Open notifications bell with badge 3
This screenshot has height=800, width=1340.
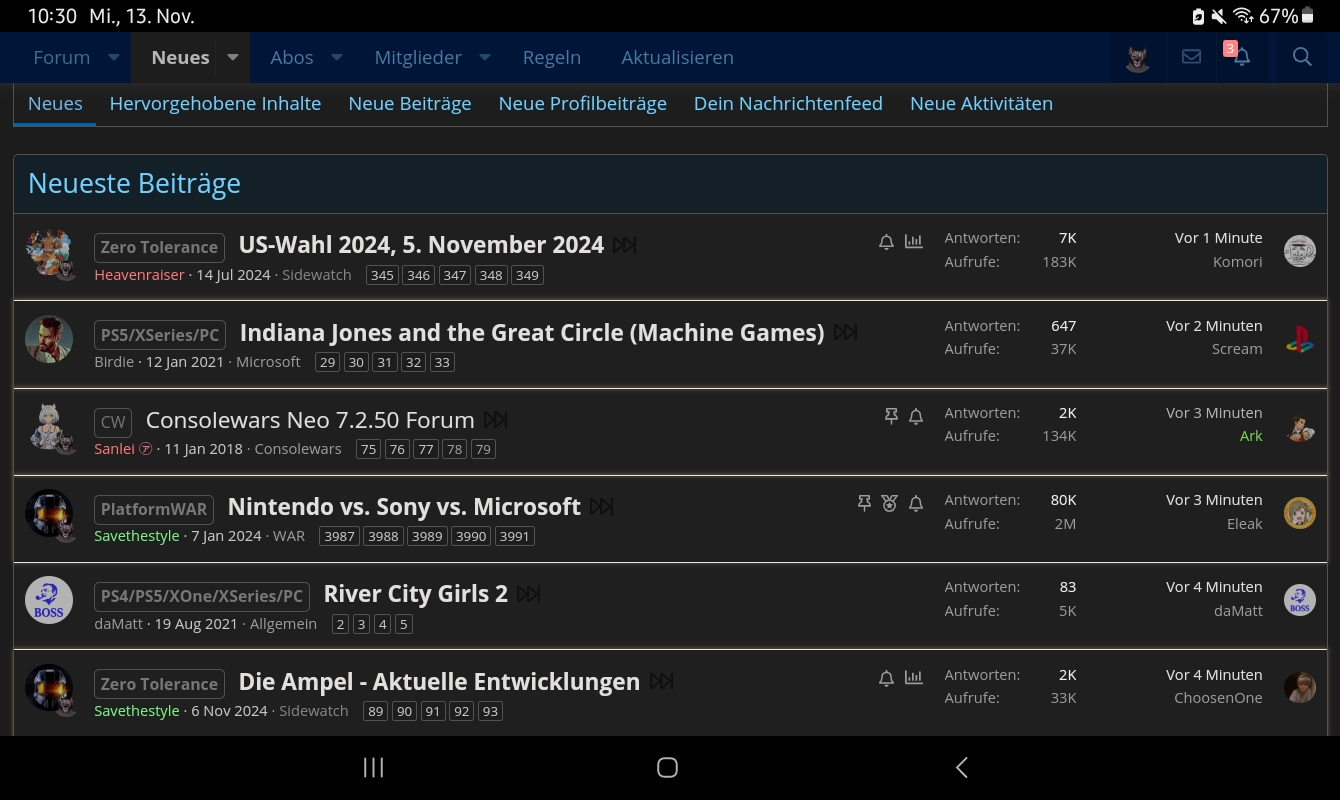pos(1241,57)
